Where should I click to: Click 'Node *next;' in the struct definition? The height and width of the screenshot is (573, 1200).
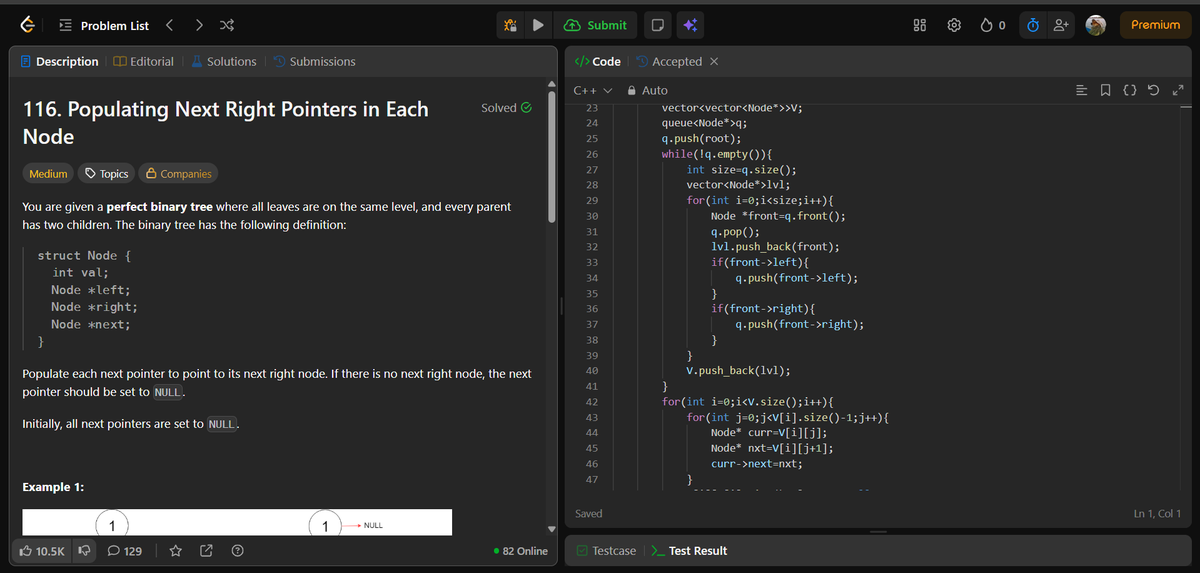click(x=91, y=324)
